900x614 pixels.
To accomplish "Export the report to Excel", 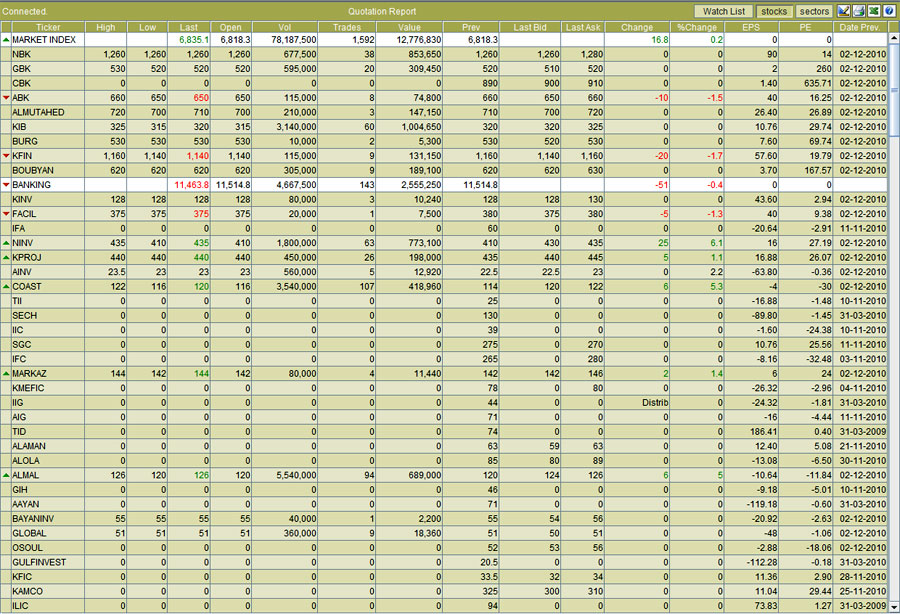I will click(874, 11).
